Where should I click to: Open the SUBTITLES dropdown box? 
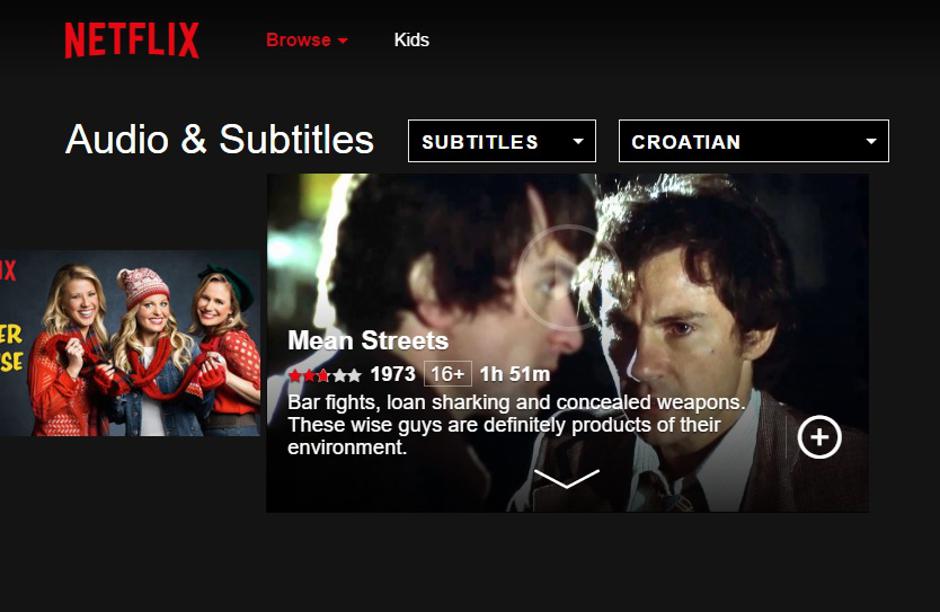pyautogui.click(x=502, y=141)
